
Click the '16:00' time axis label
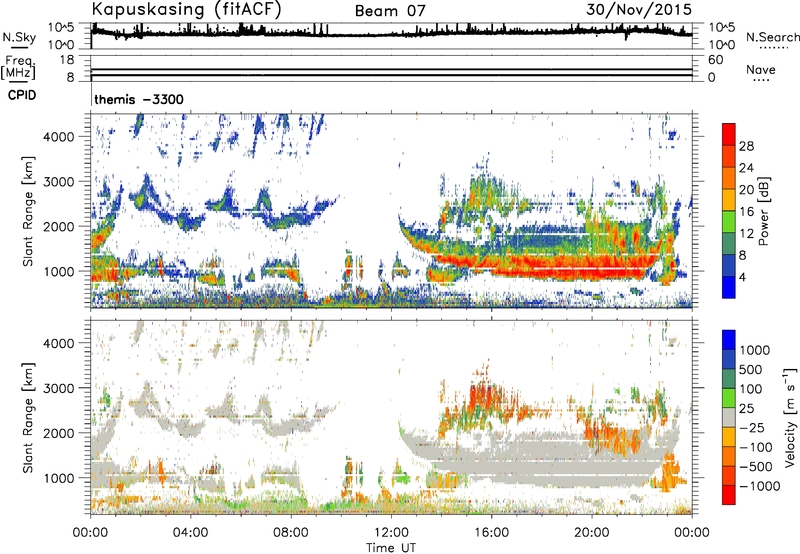click(x=491, y=533)
